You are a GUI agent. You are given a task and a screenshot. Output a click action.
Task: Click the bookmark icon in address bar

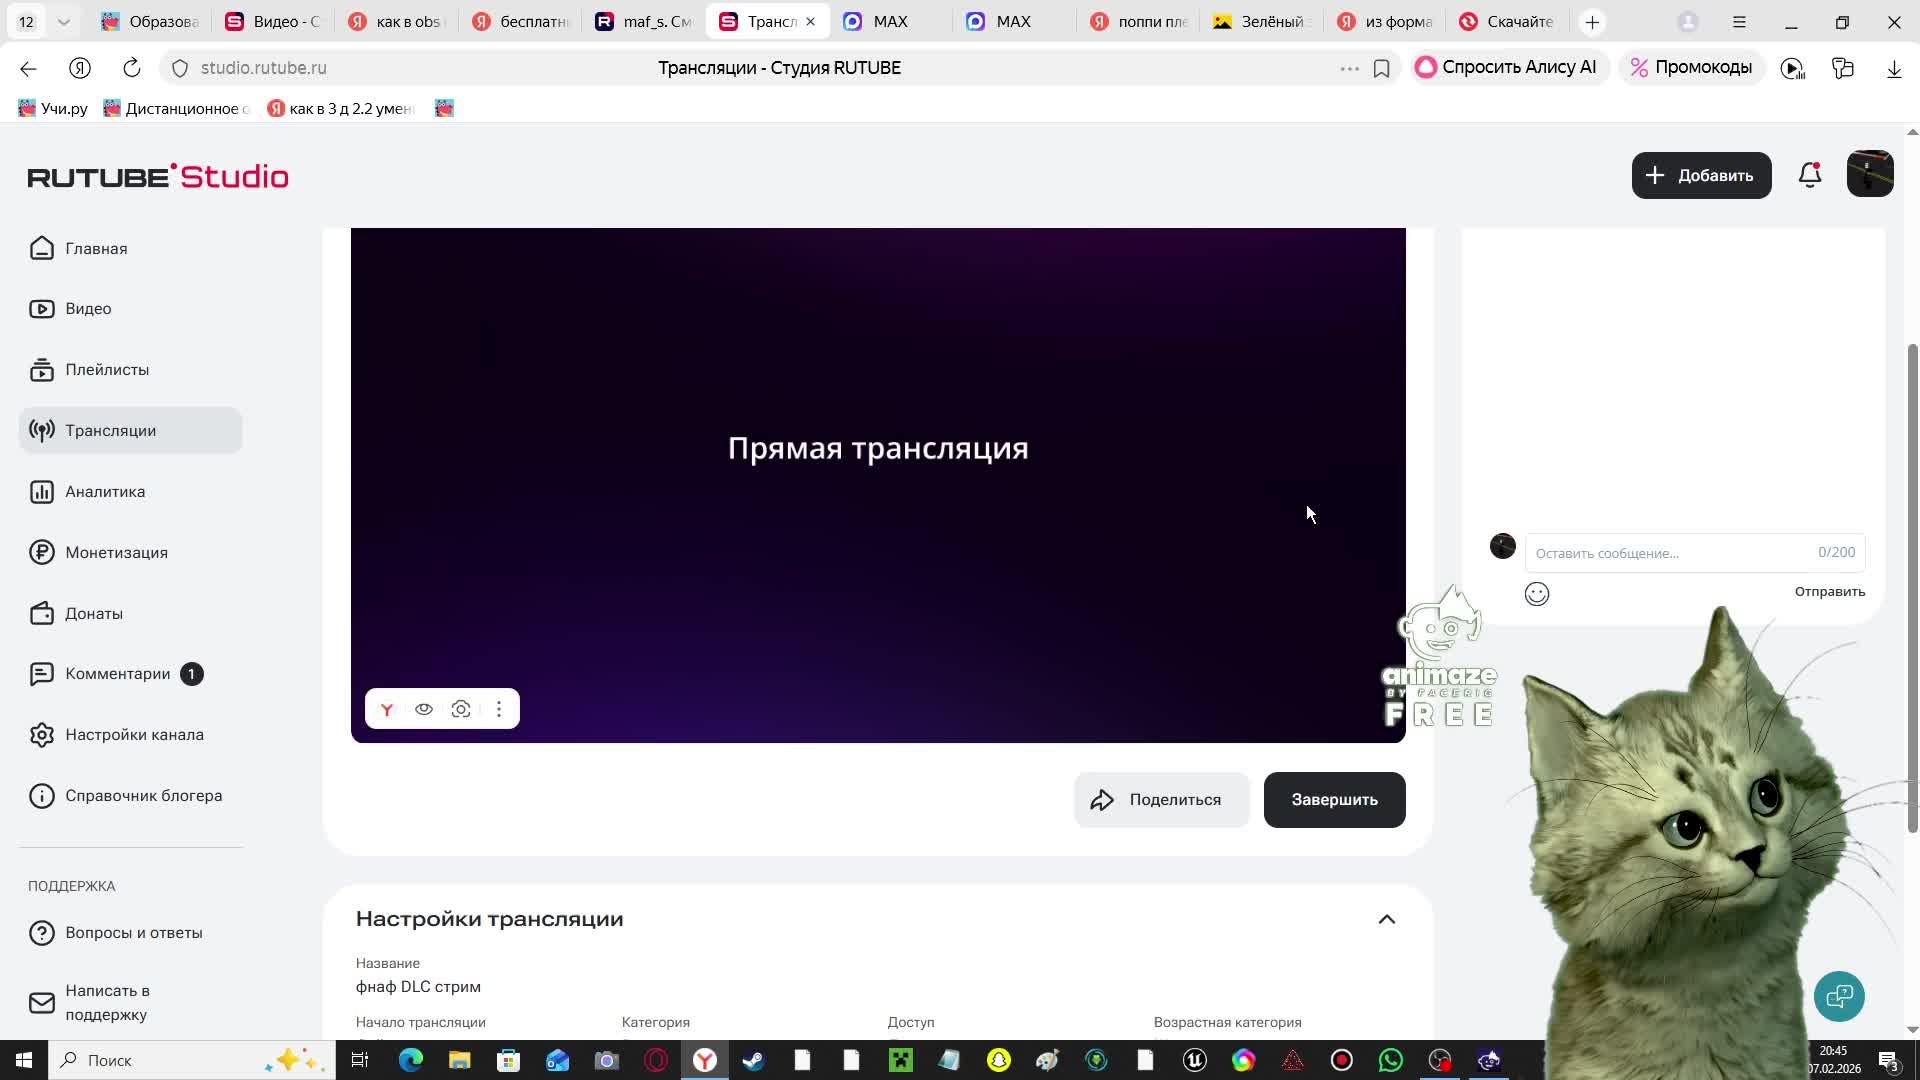(x=1381, y=68)
